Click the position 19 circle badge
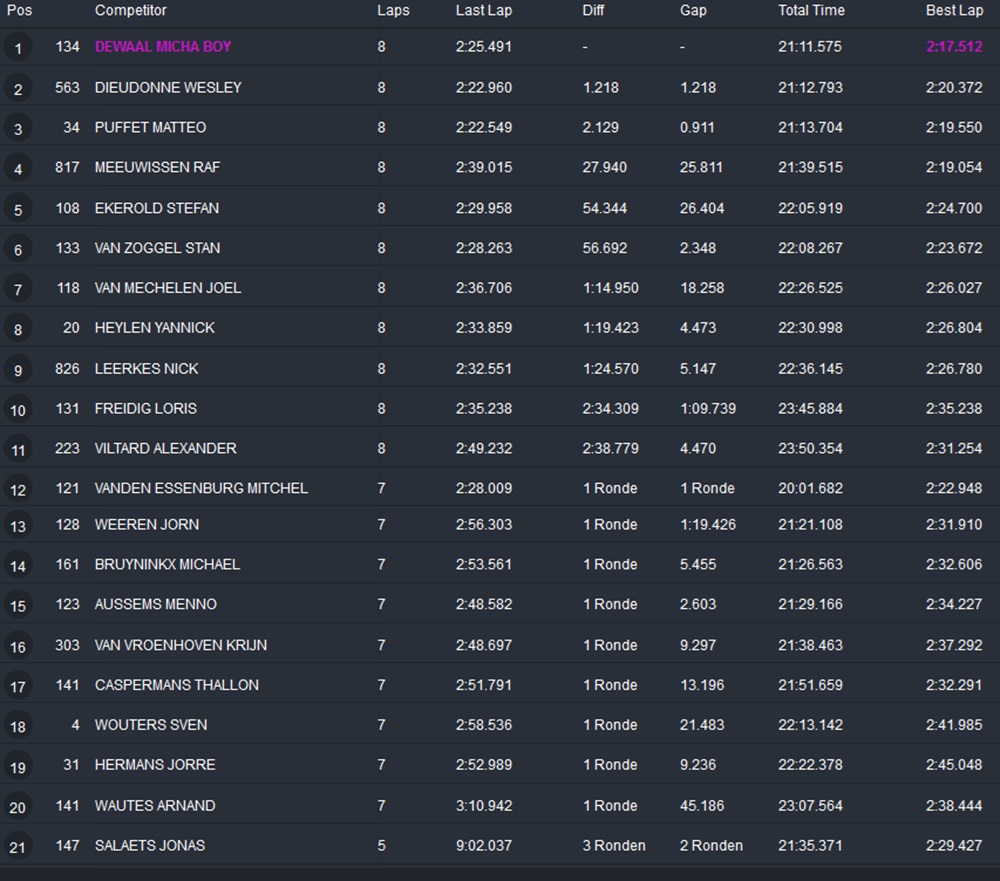This screenshot has width=1000, height=881. tap(18, 766)
